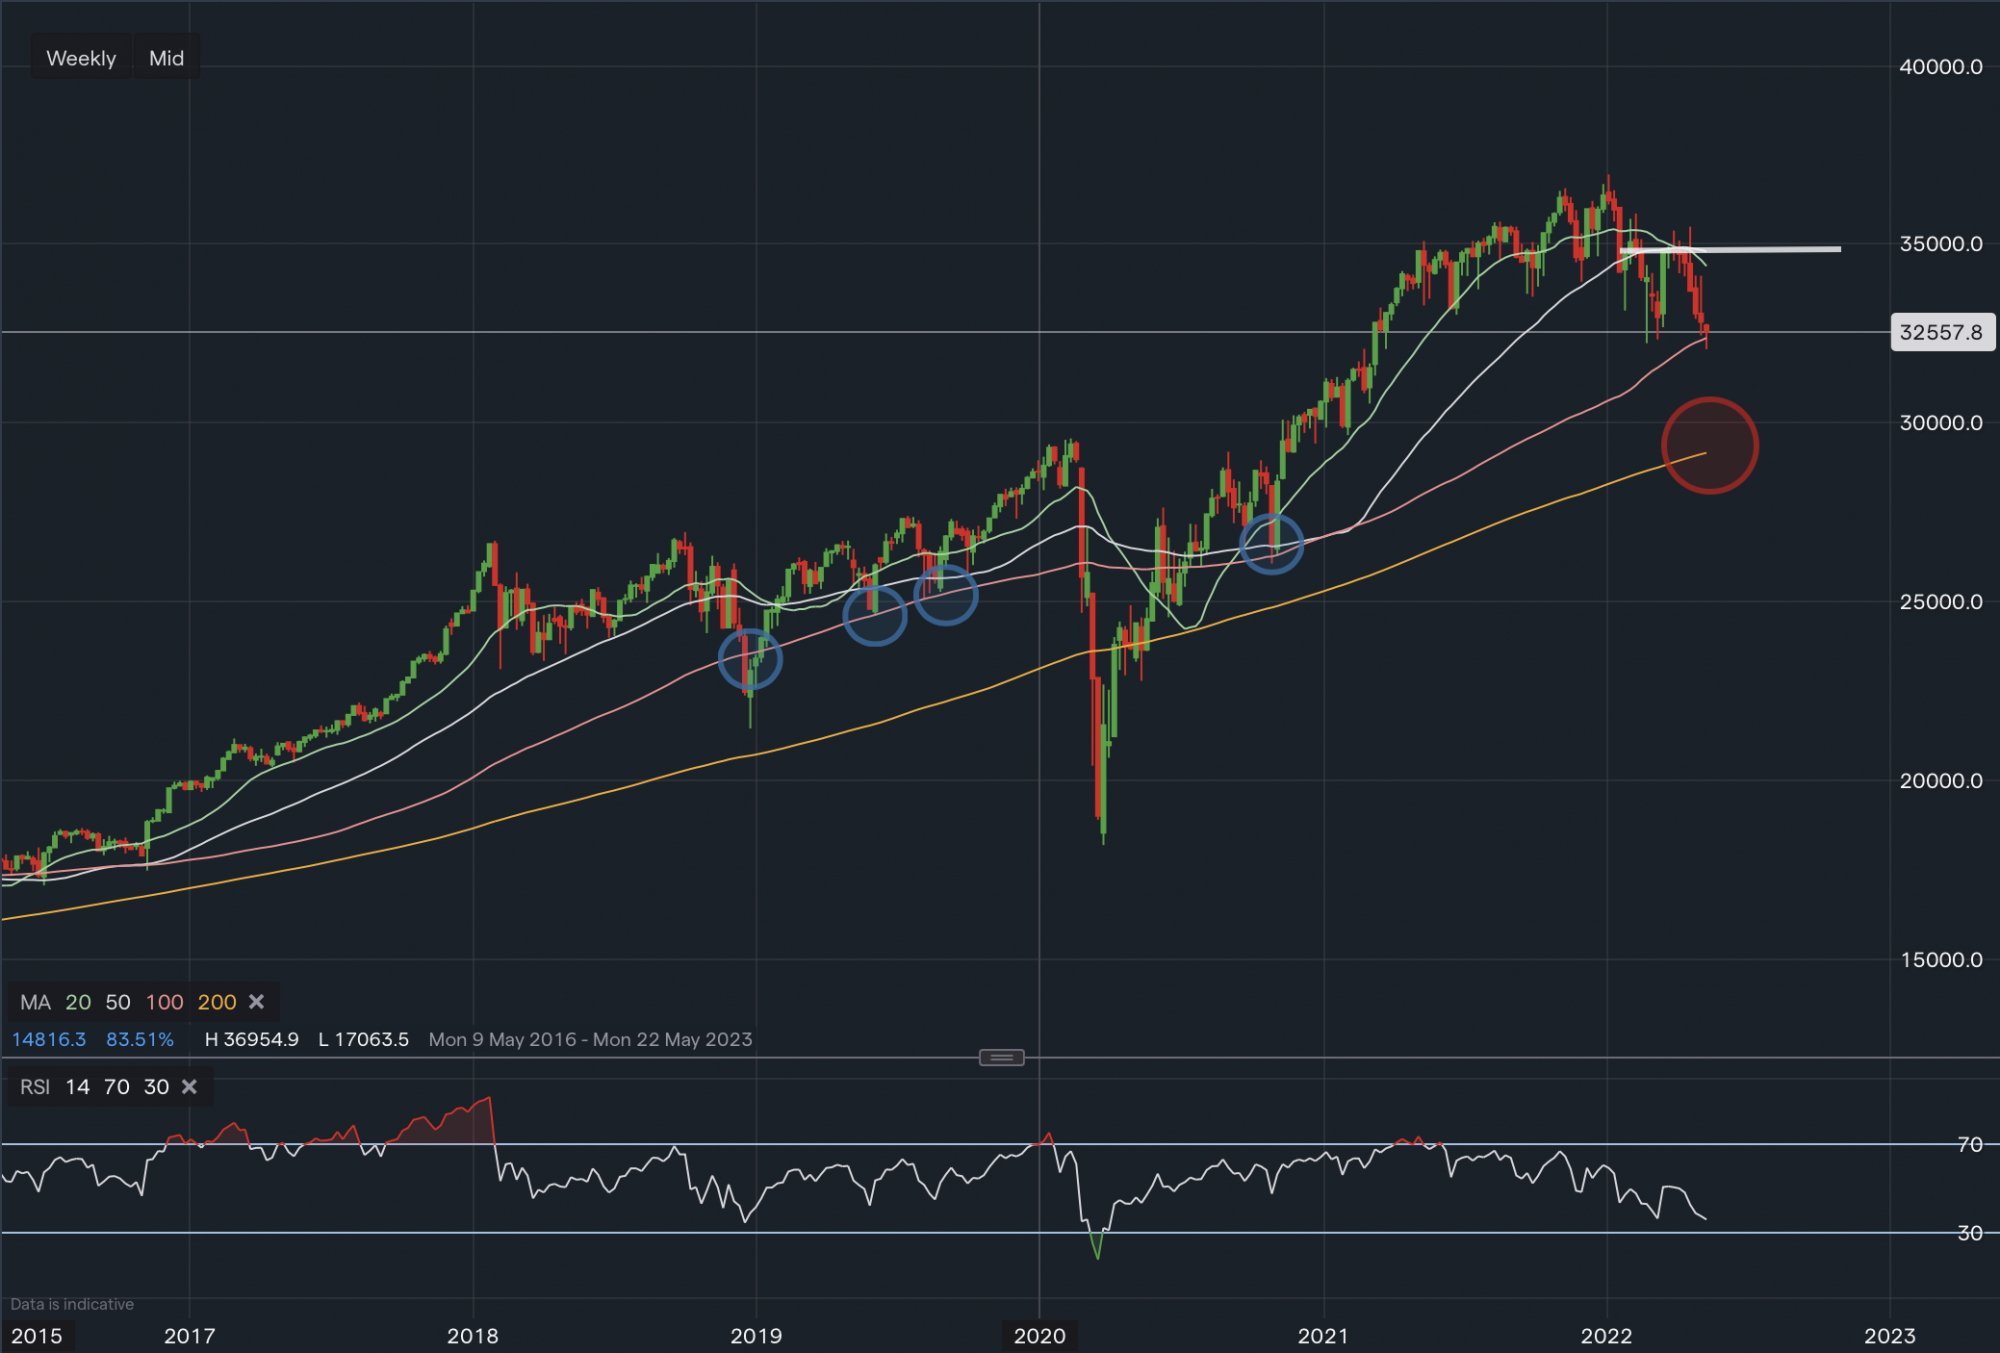Select the blue circle annotation from late 2018

(x=752, y=658)
